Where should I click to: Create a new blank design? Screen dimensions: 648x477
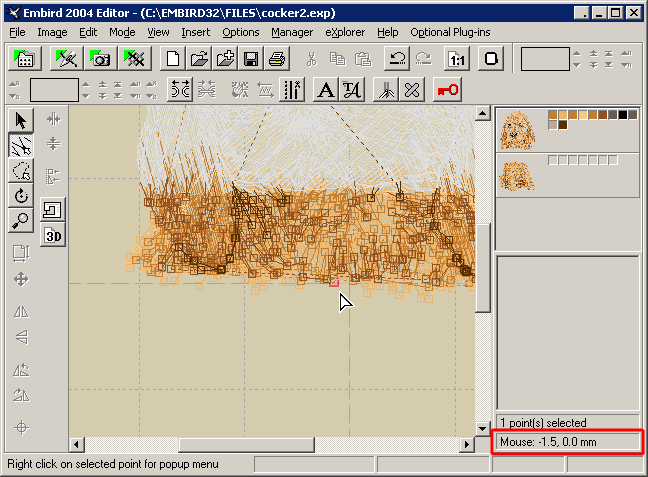pos(173,58)
